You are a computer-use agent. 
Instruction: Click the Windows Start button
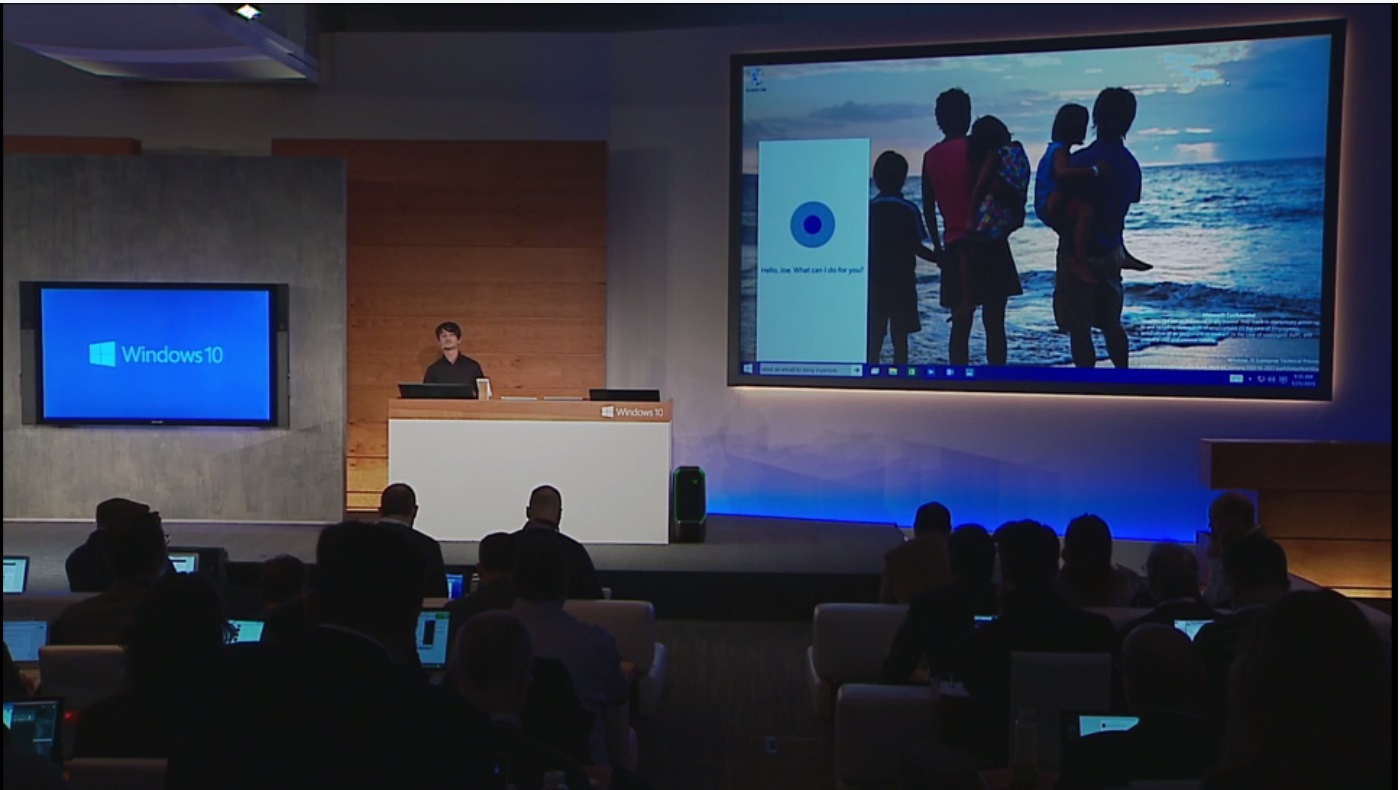748,369
